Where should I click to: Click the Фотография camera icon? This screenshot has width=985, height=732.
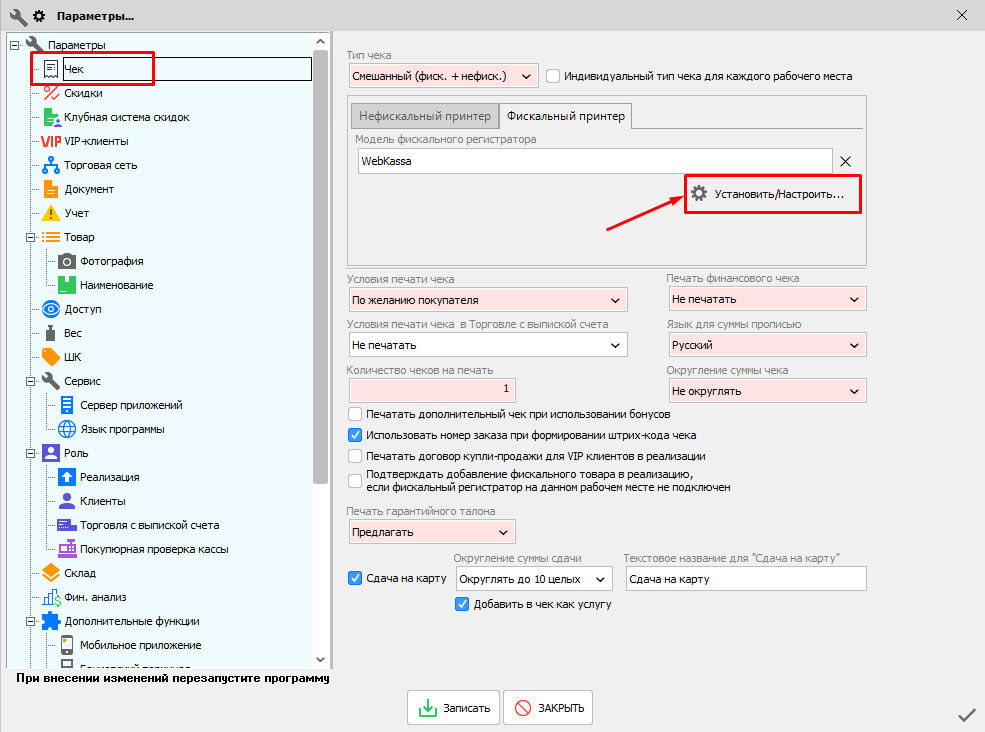(67, 261)
